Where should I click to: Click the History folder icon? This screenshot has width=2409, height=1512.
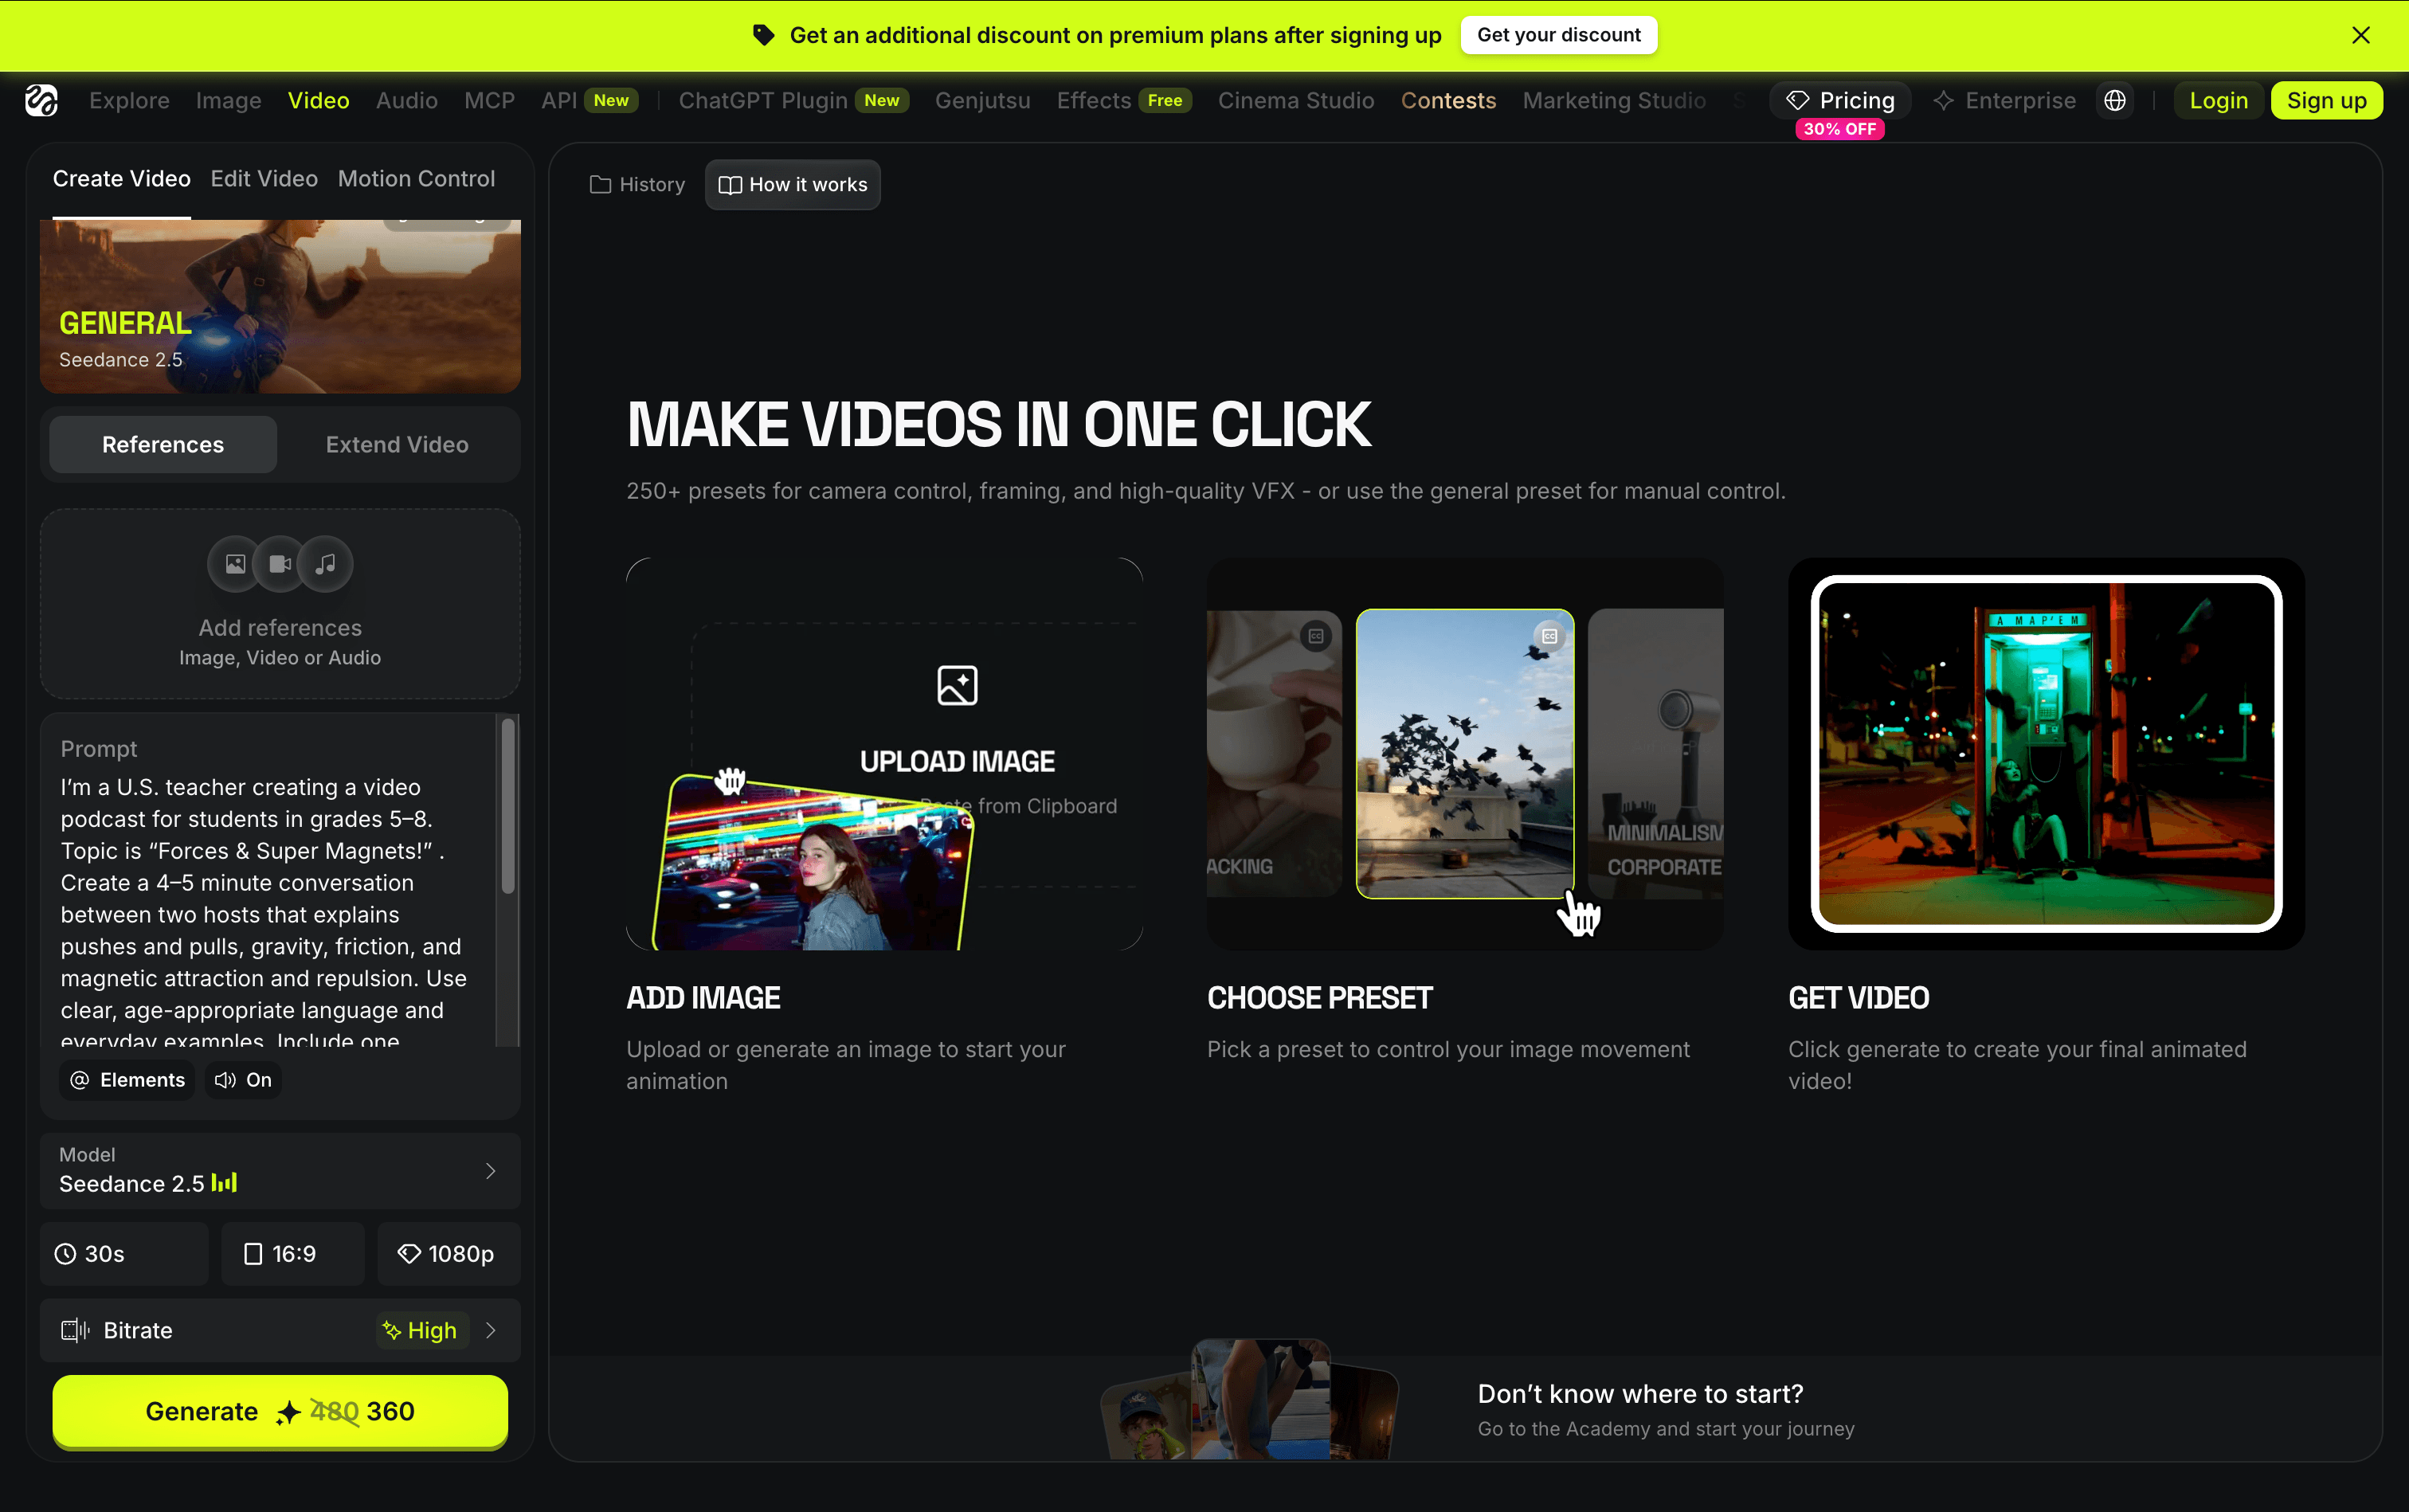coord(600,185)
